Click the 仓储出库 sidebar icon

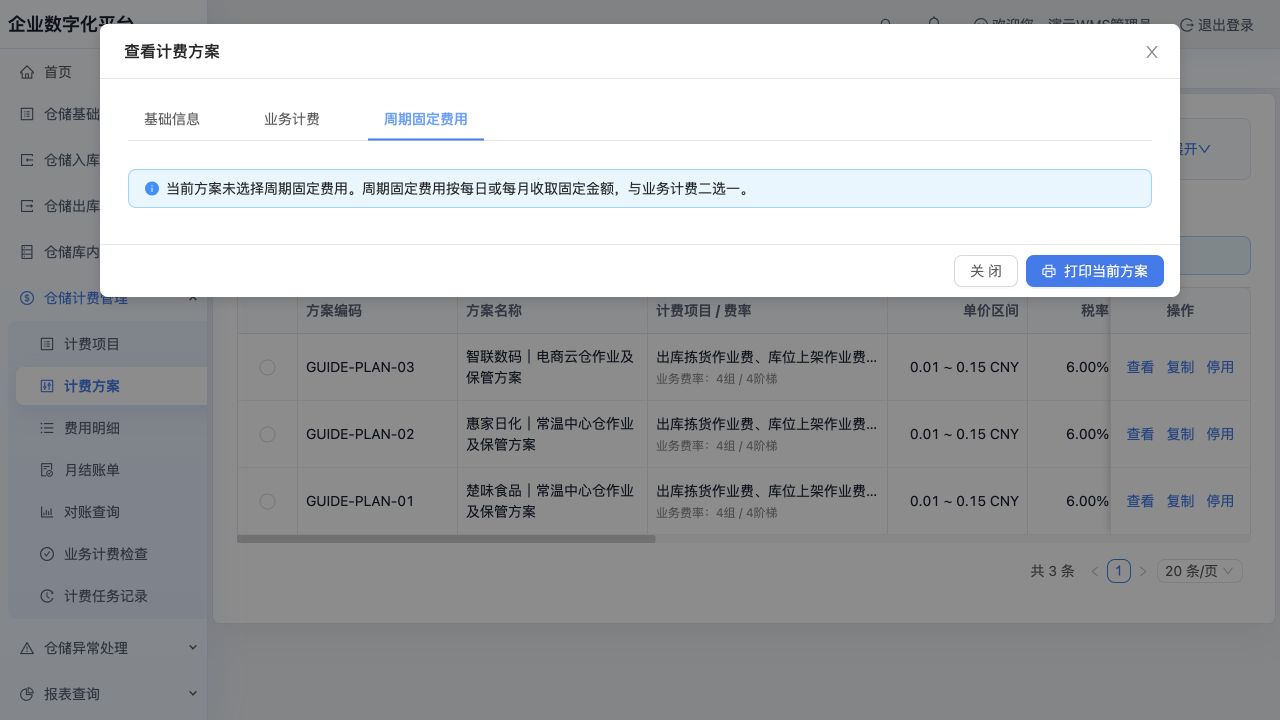coord(27,206)
